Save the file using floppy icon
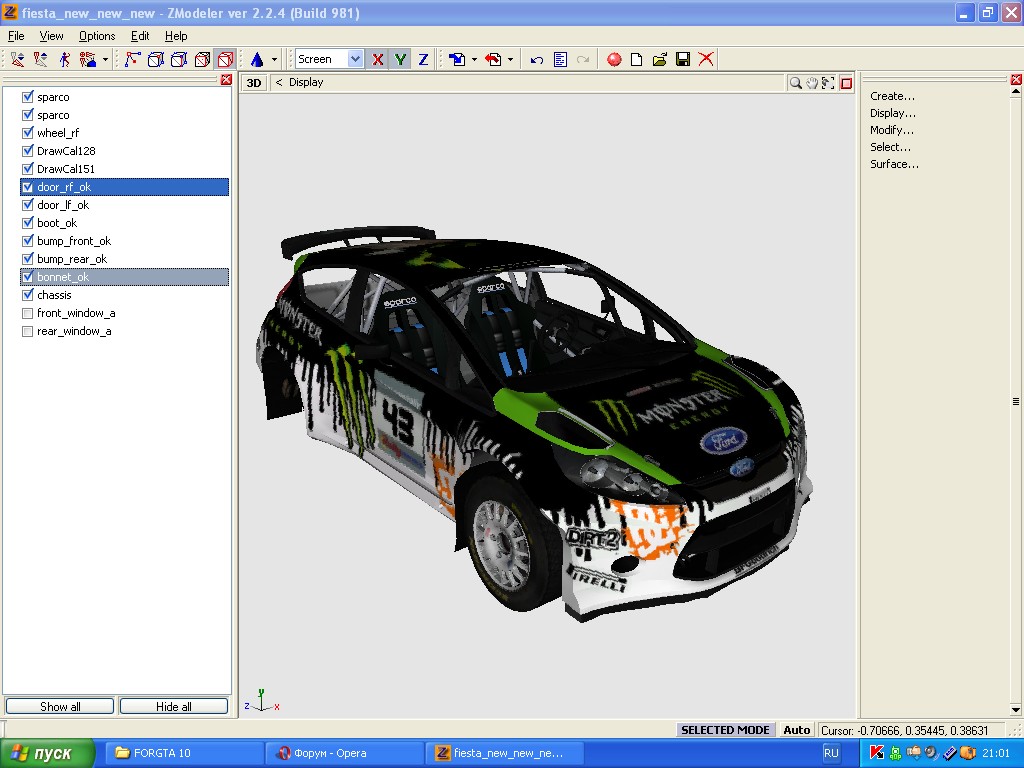The width and height of the screenshot is (1024, 768). [683, 59]
